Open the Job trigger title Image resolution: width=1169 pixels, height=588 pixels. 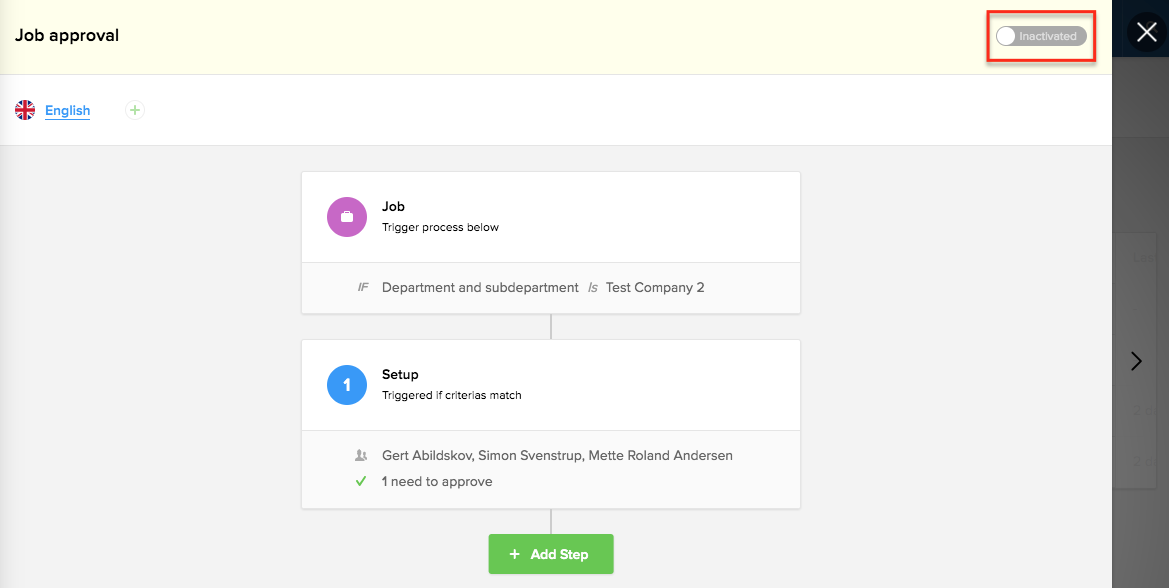pyautogui.click(x=393, y=207)
